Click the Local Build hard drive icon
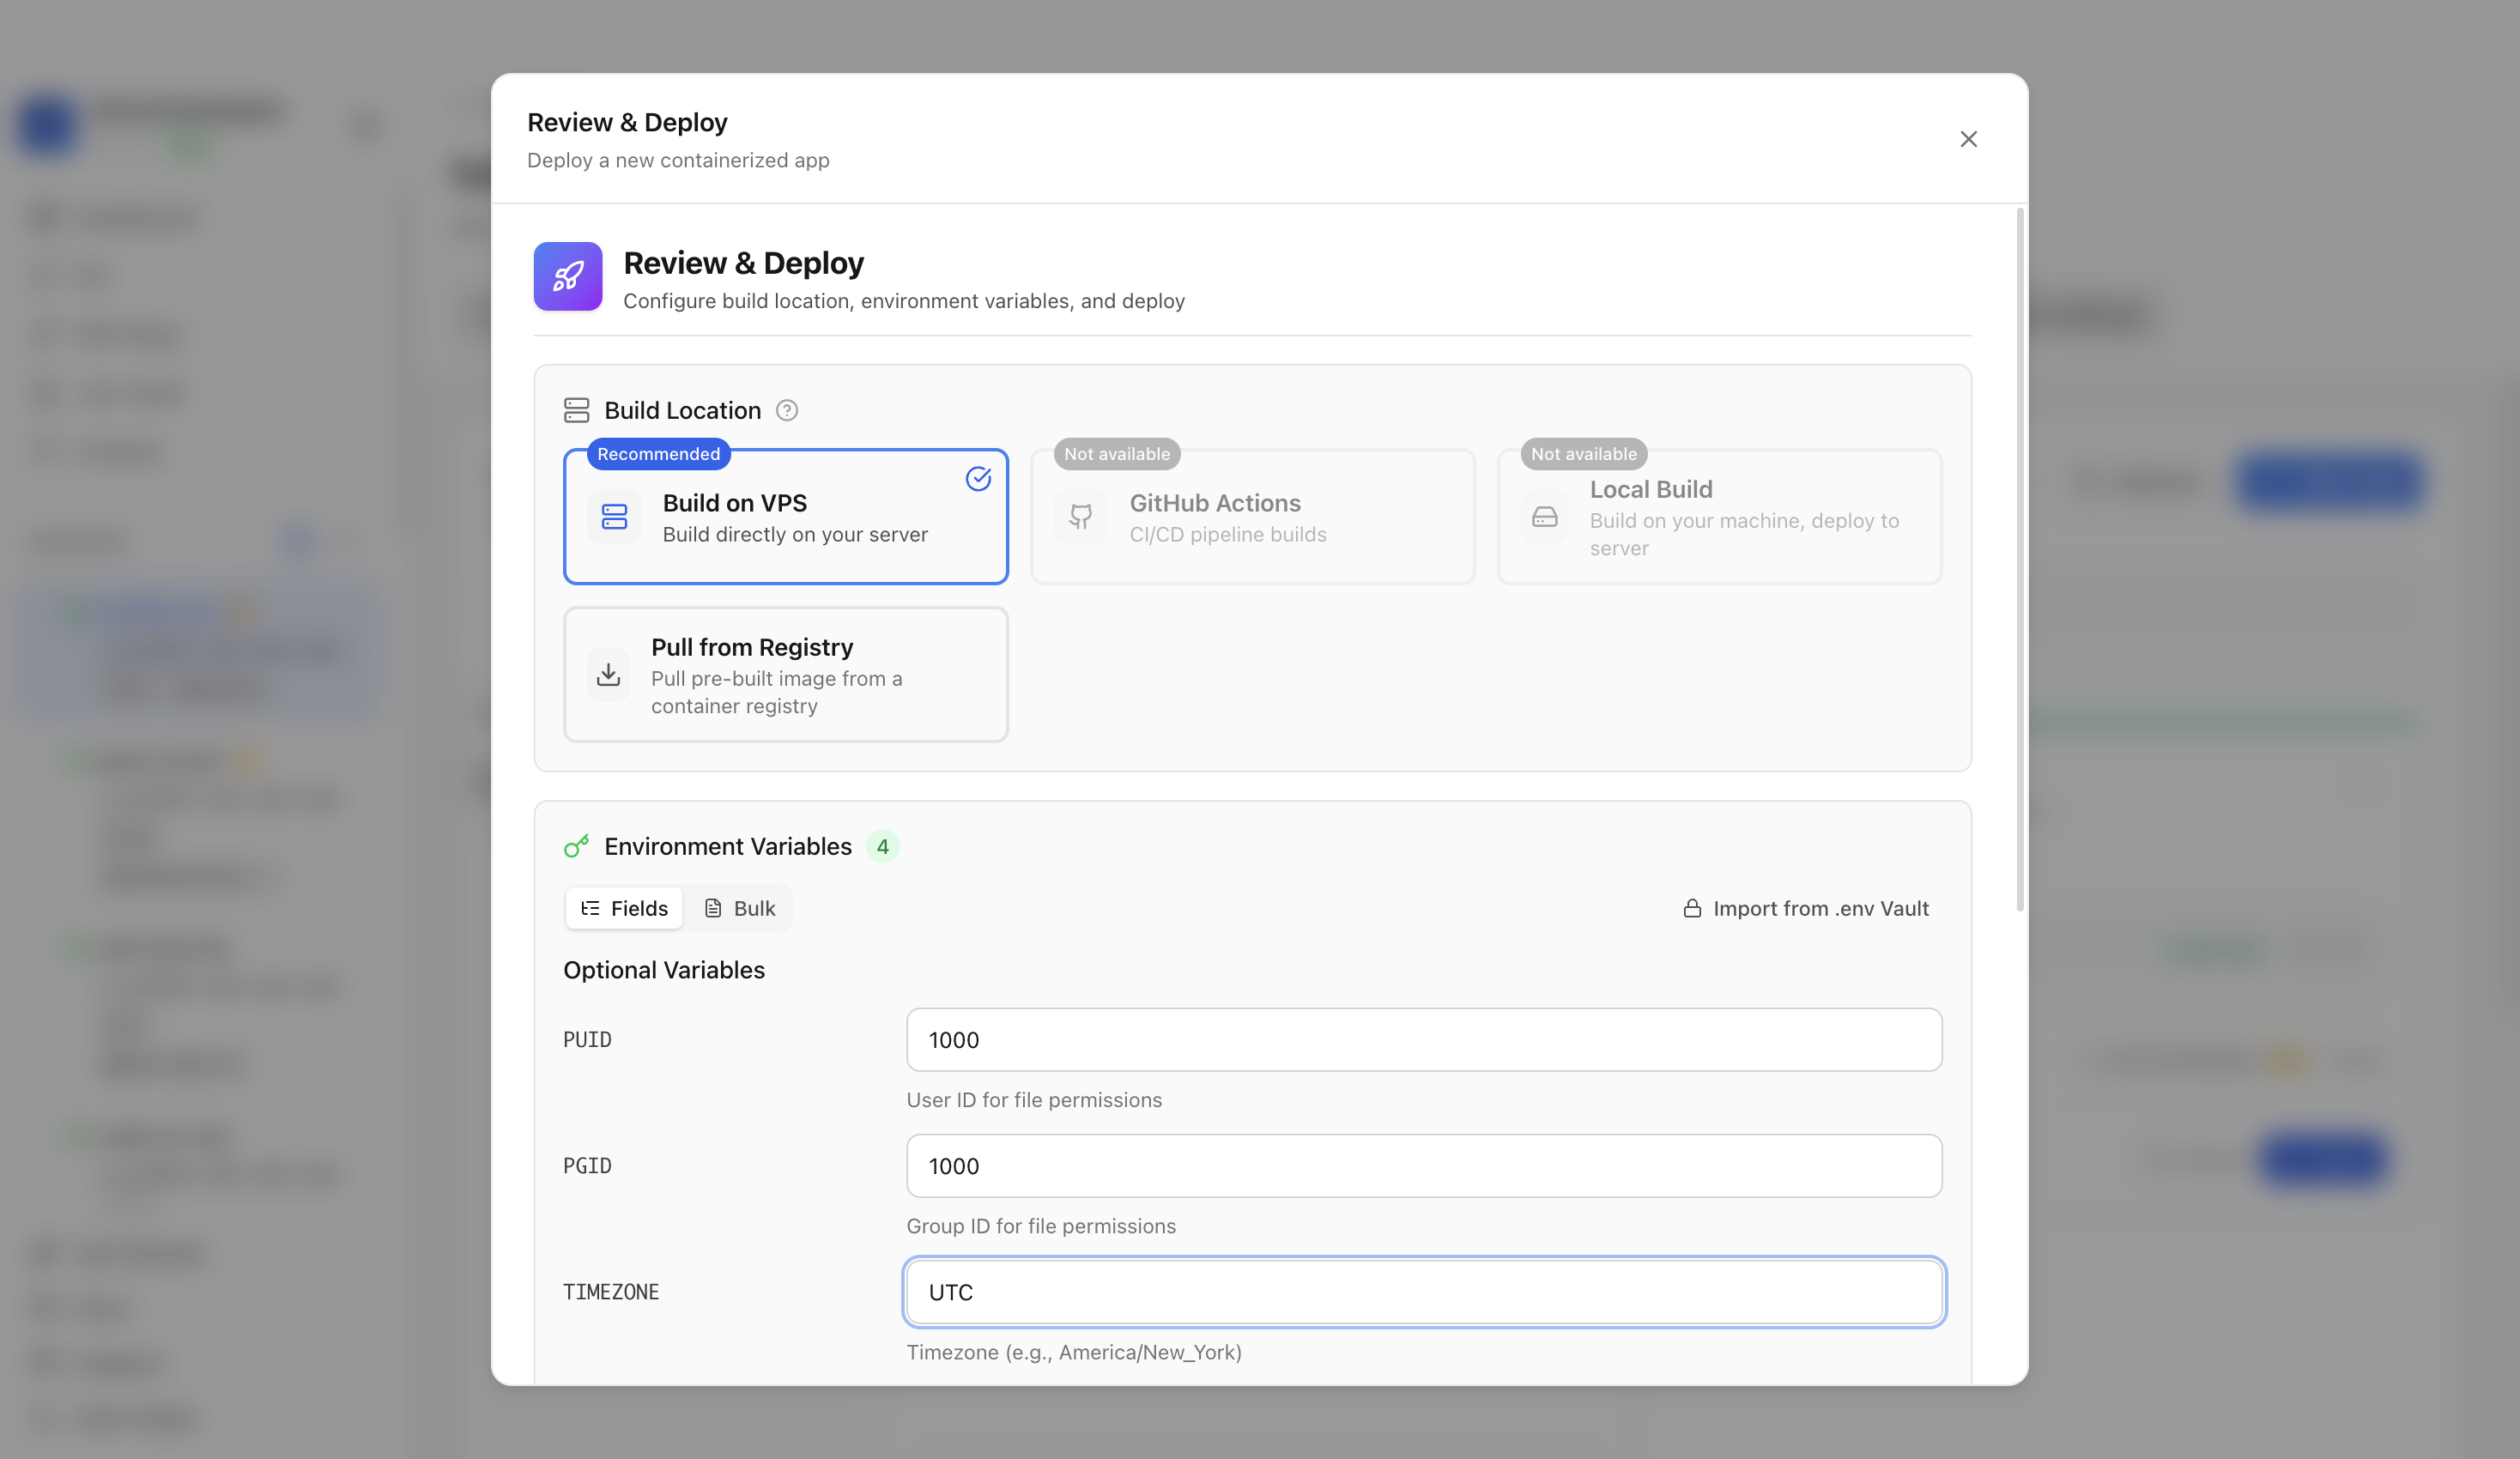The image size is (2520, 1459). tap(1545, 517)
